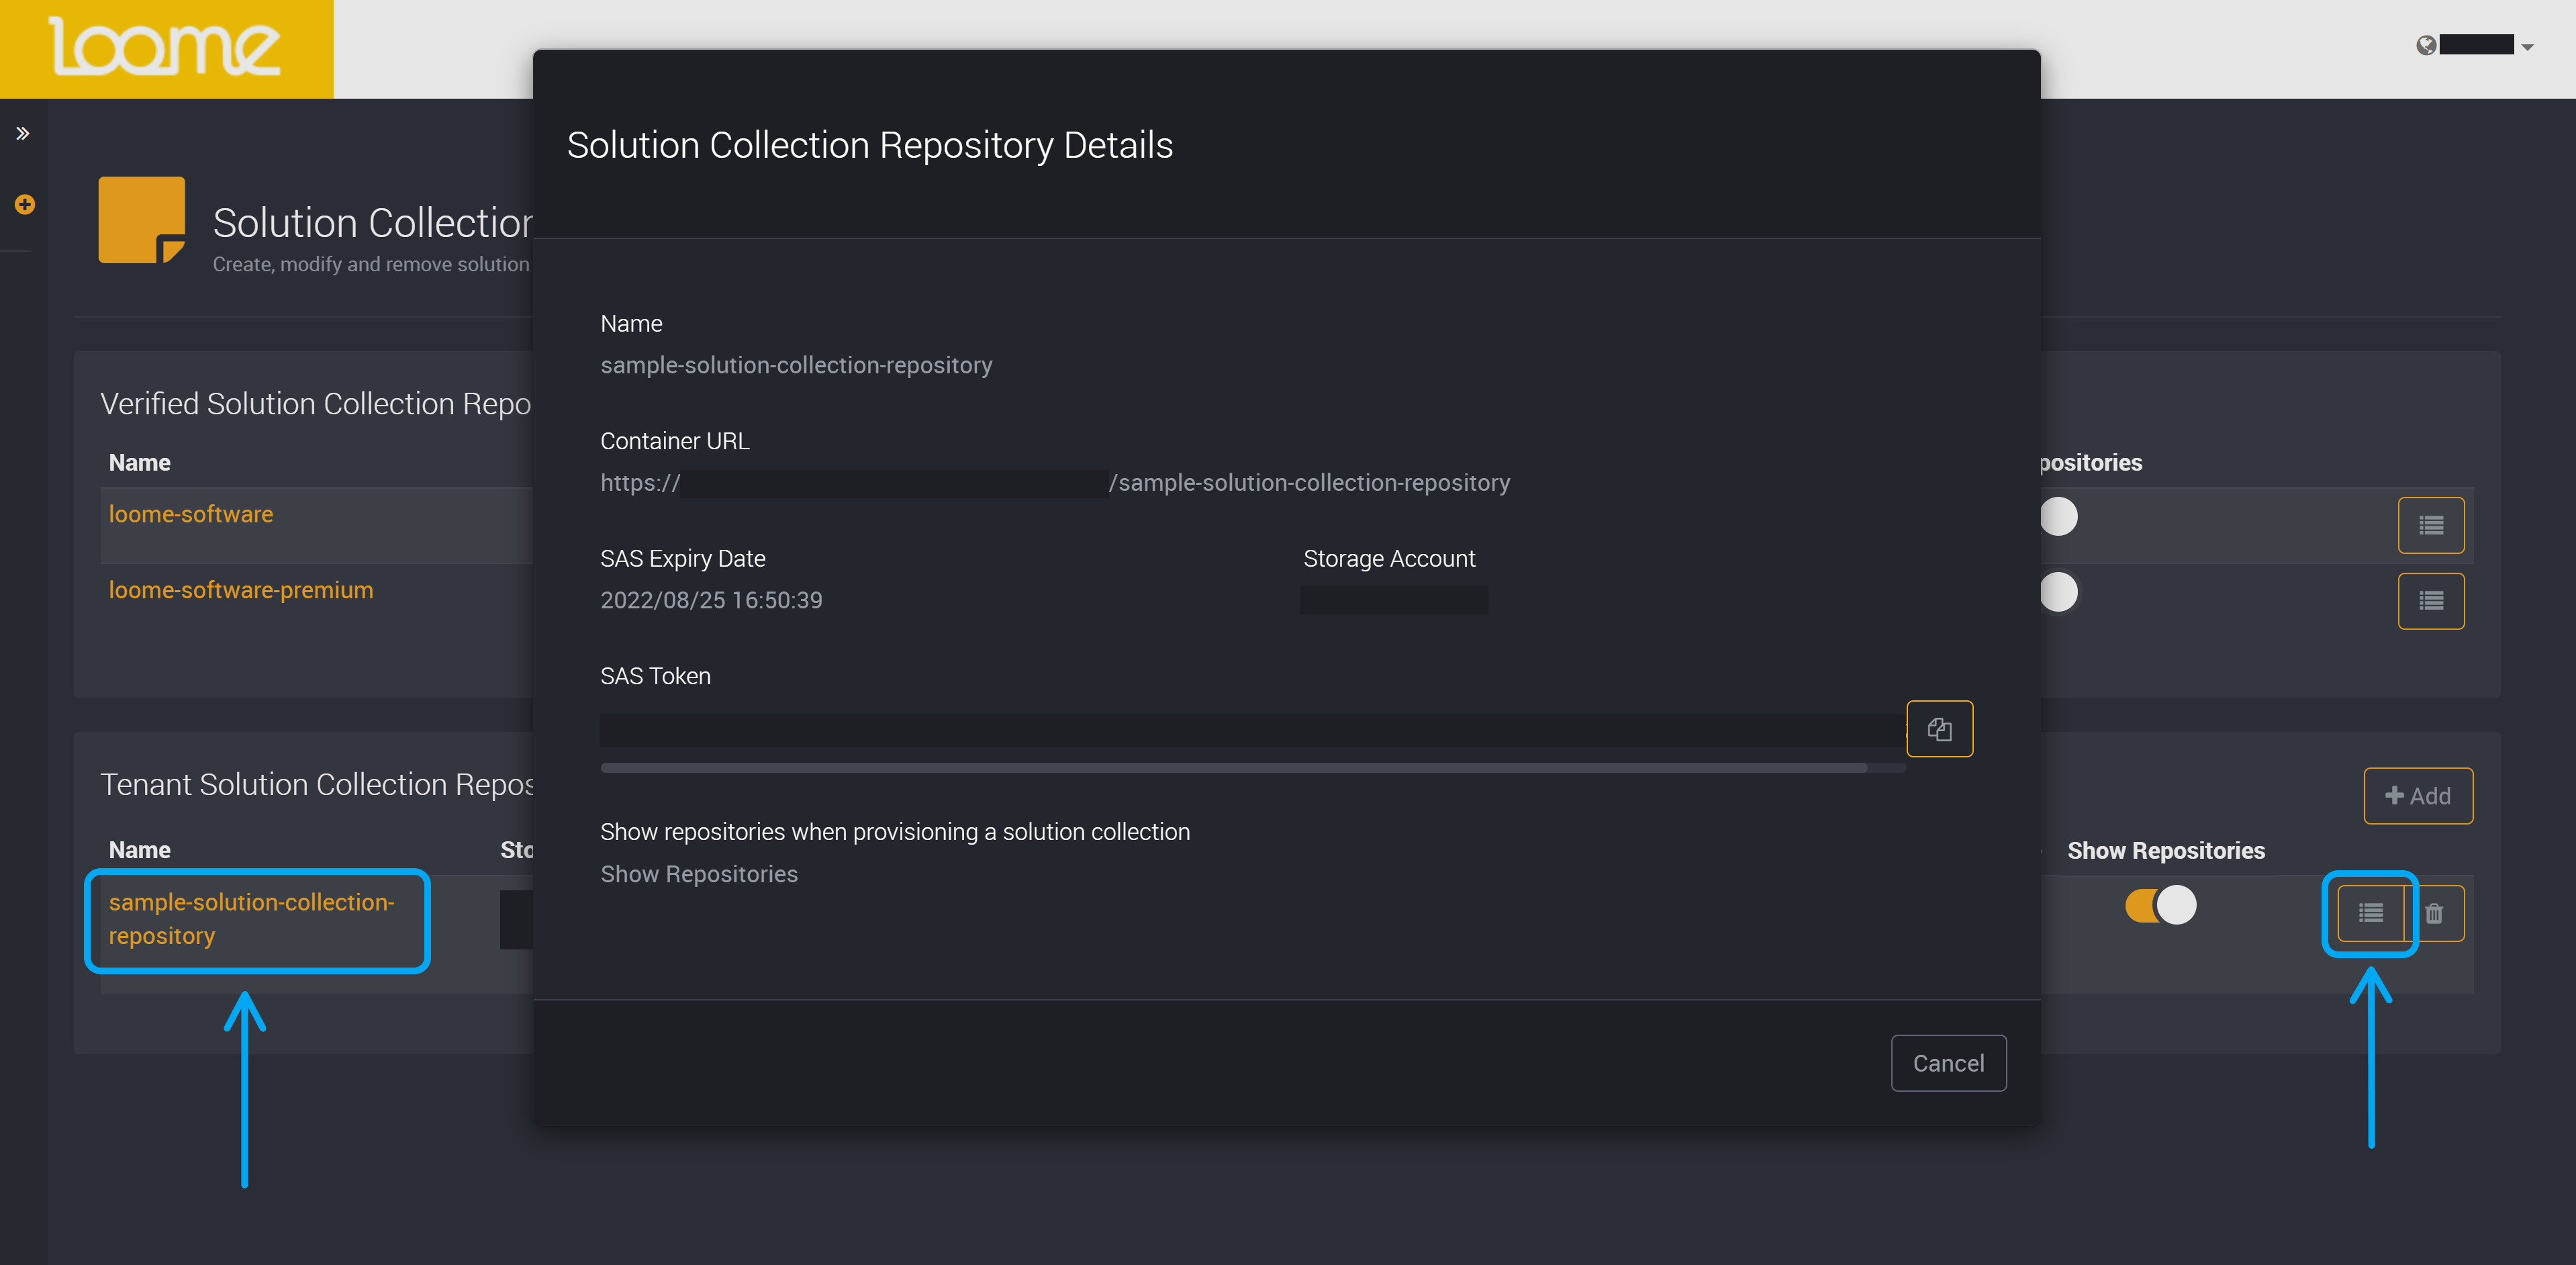Click the orange plus icon in sidebar

[25, 204]
